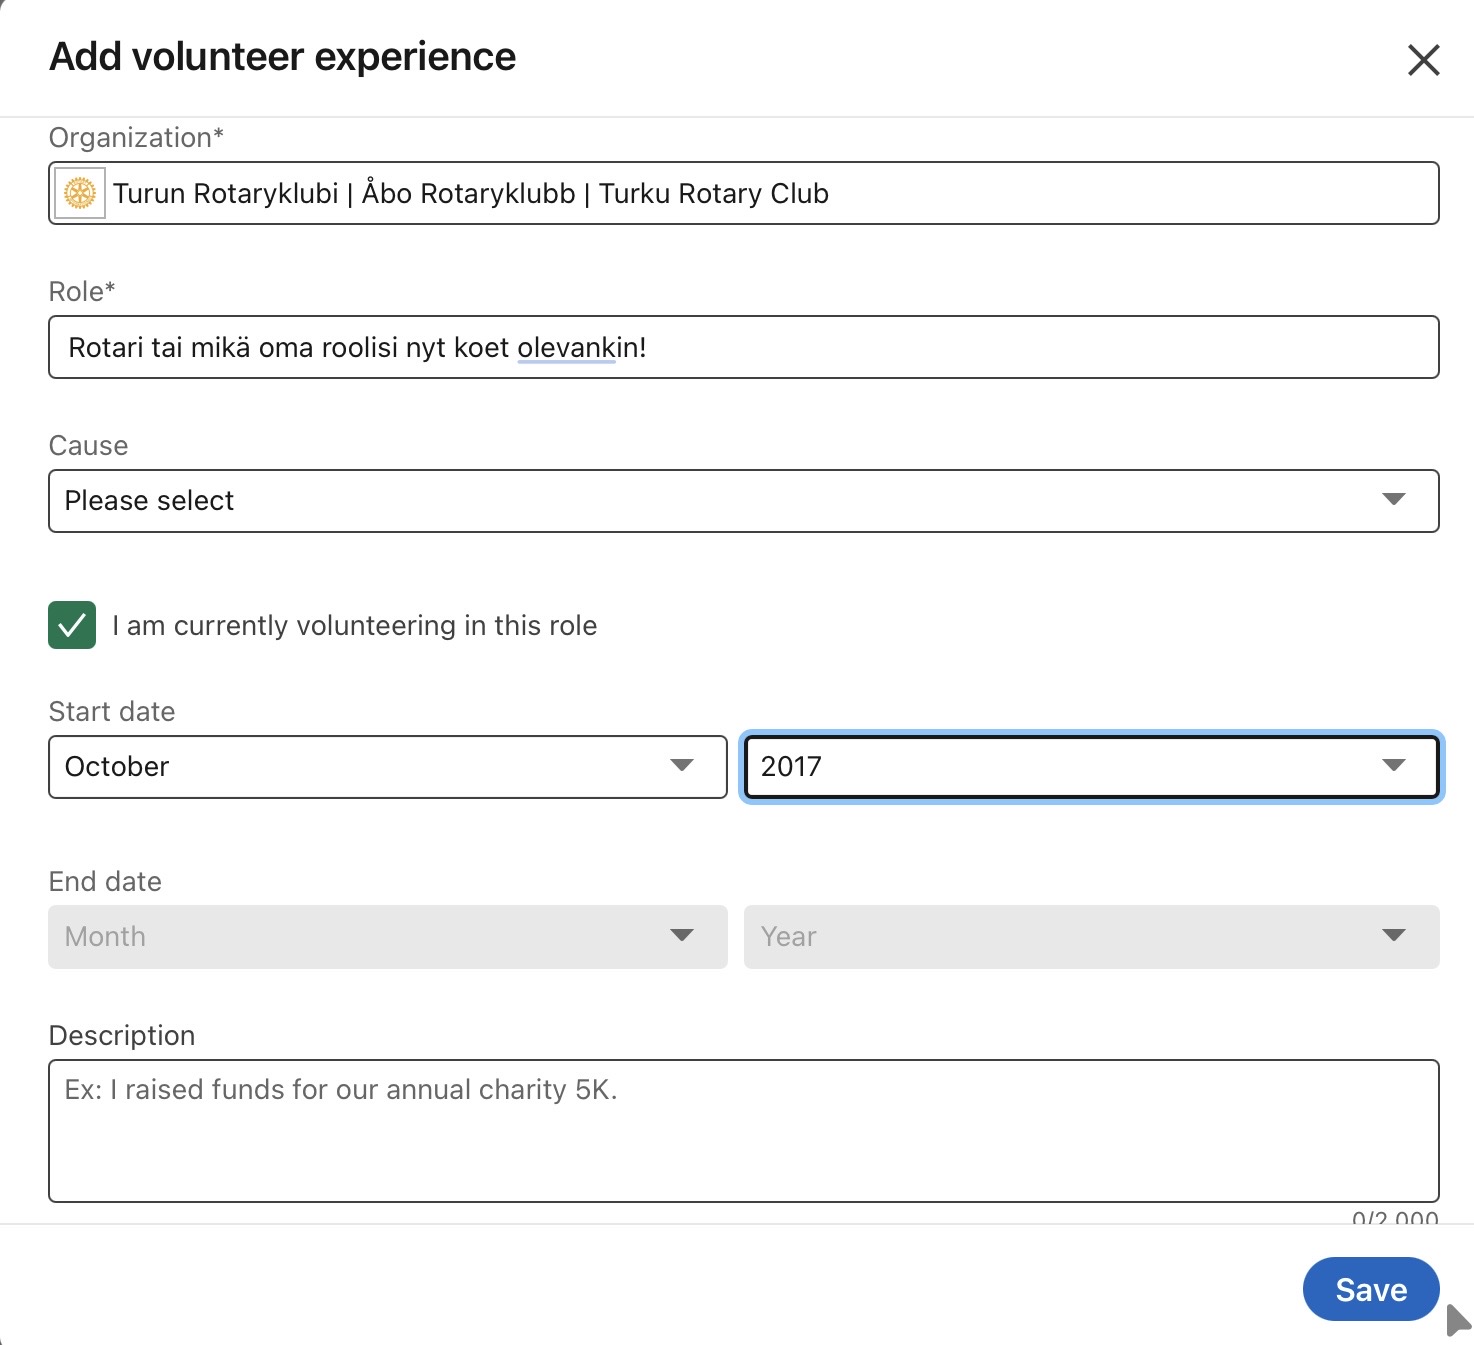The image size is (1474, 1345).
Task: Click the Cause dropdown arrow icon
Action: (1393, 500)
